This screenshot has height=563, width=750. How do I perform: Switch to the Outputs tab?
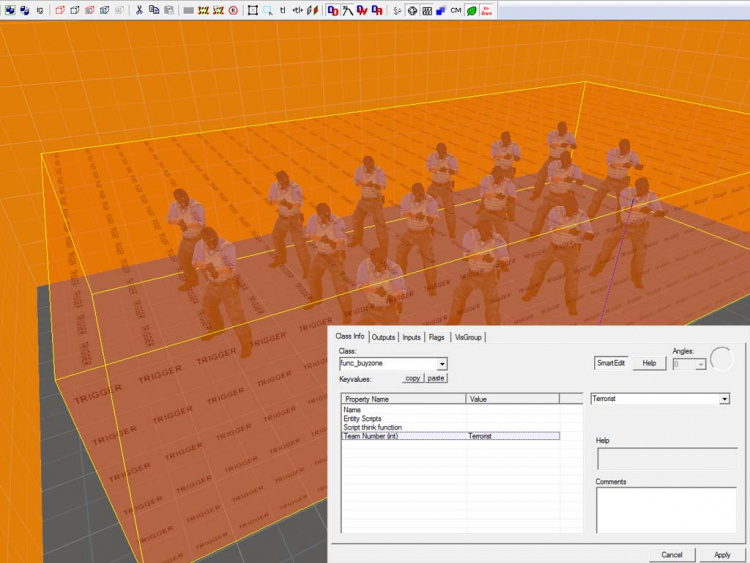tap(383, 337)
